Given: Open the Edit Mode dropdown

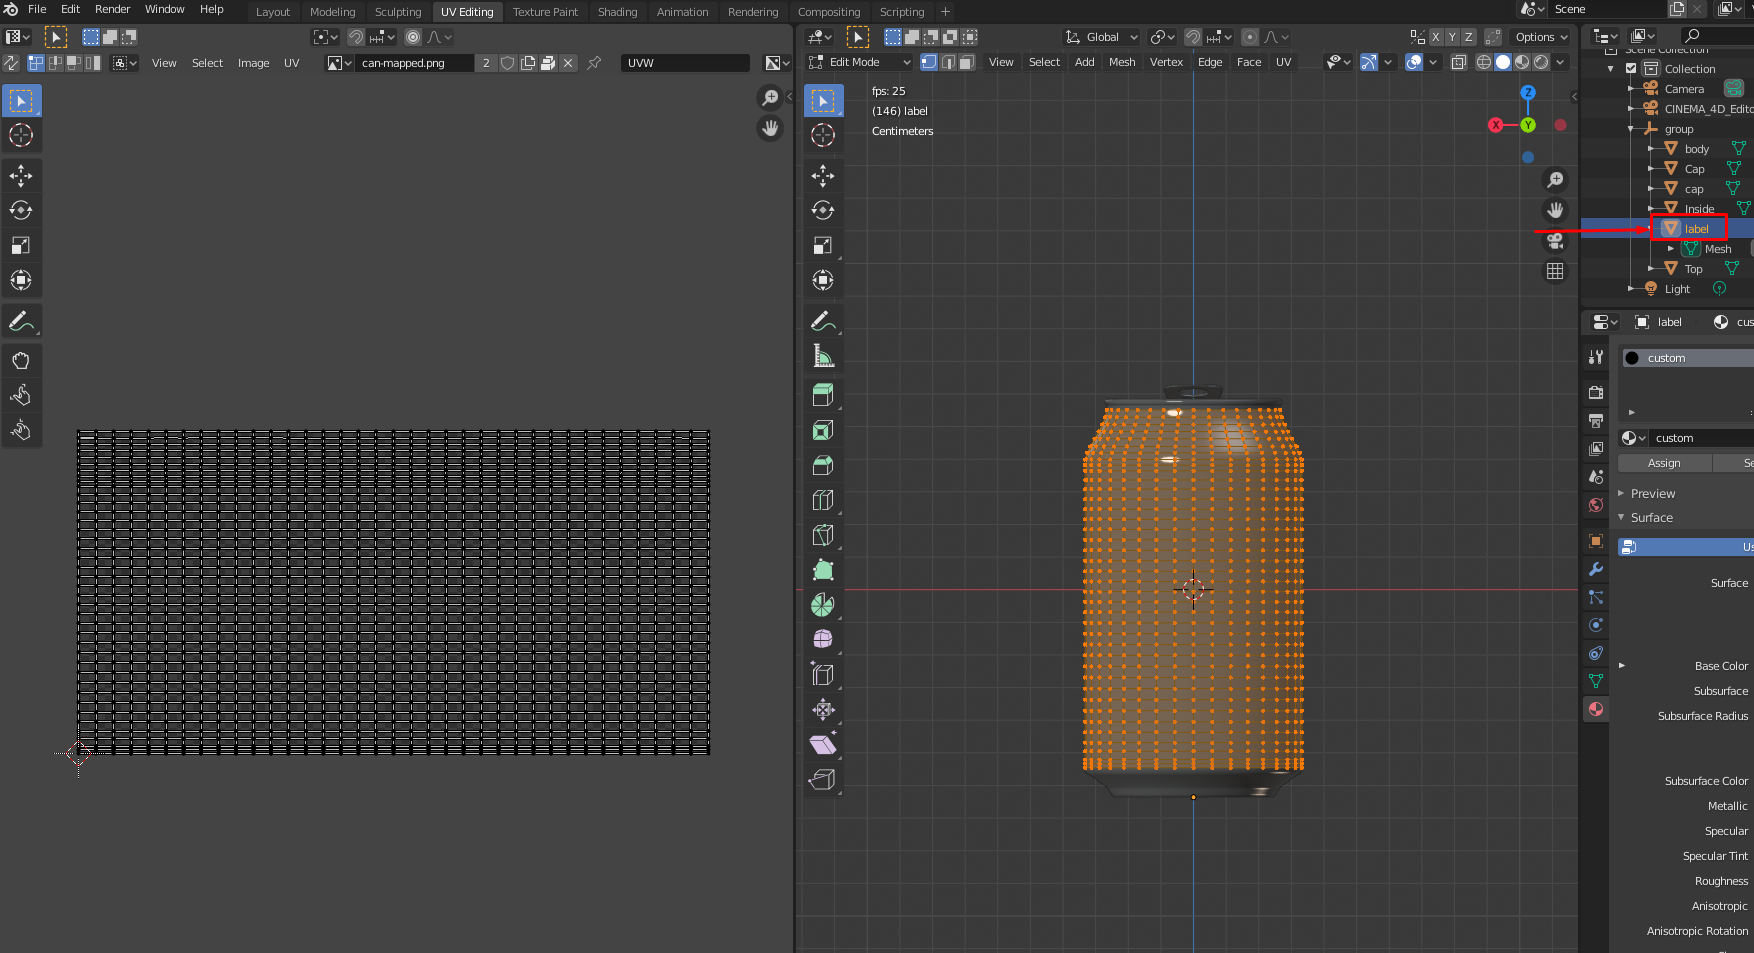Looking at the screenshot, I should 860,61.
